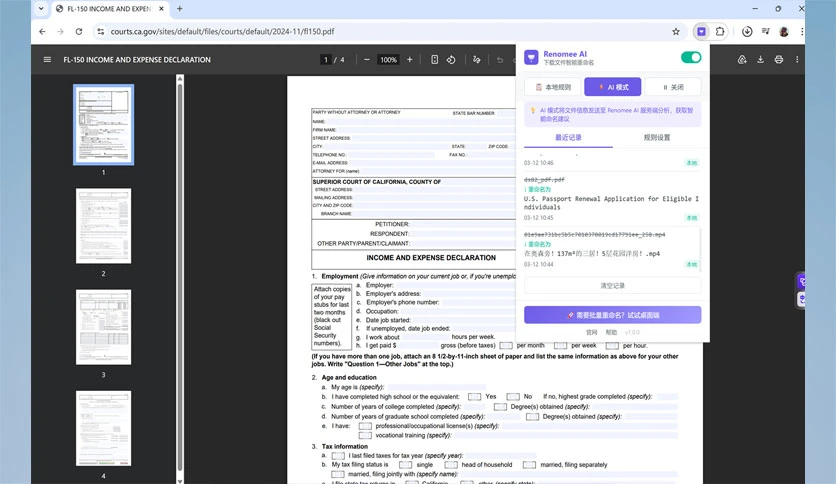The width and height of the screenshot is (836, 484).
Task: Select the ds82_pdf.pdf original filename
Action: click(x=544, y=180)
